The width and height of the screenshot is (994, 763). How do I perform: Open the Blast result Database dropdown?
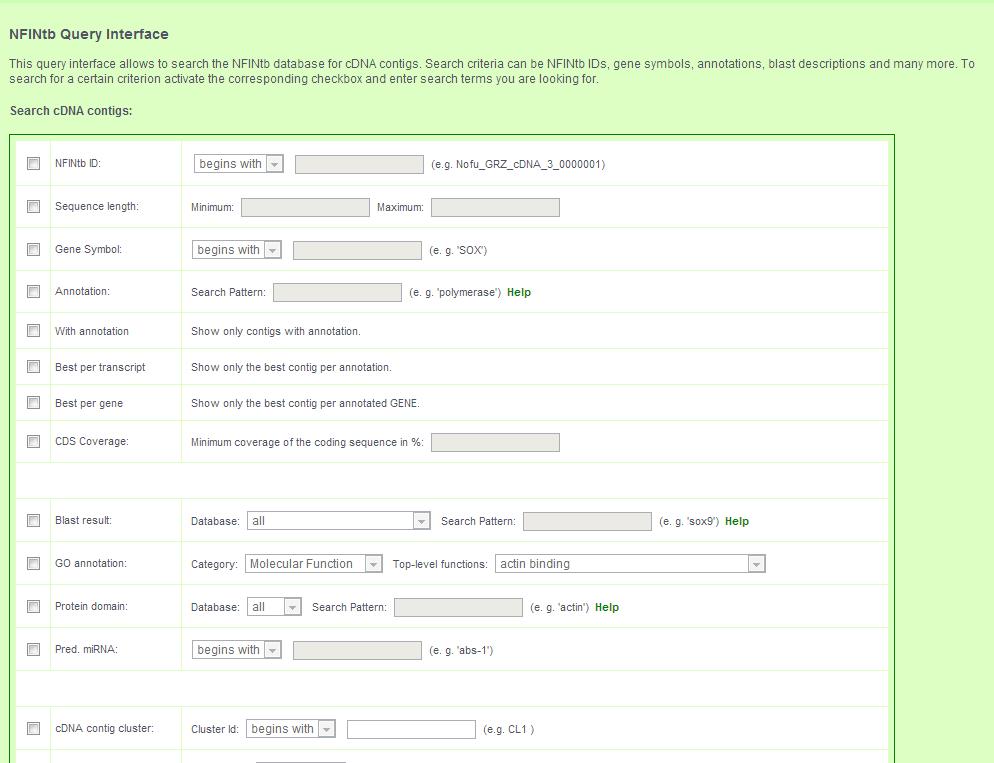click(x=338, y=521)
